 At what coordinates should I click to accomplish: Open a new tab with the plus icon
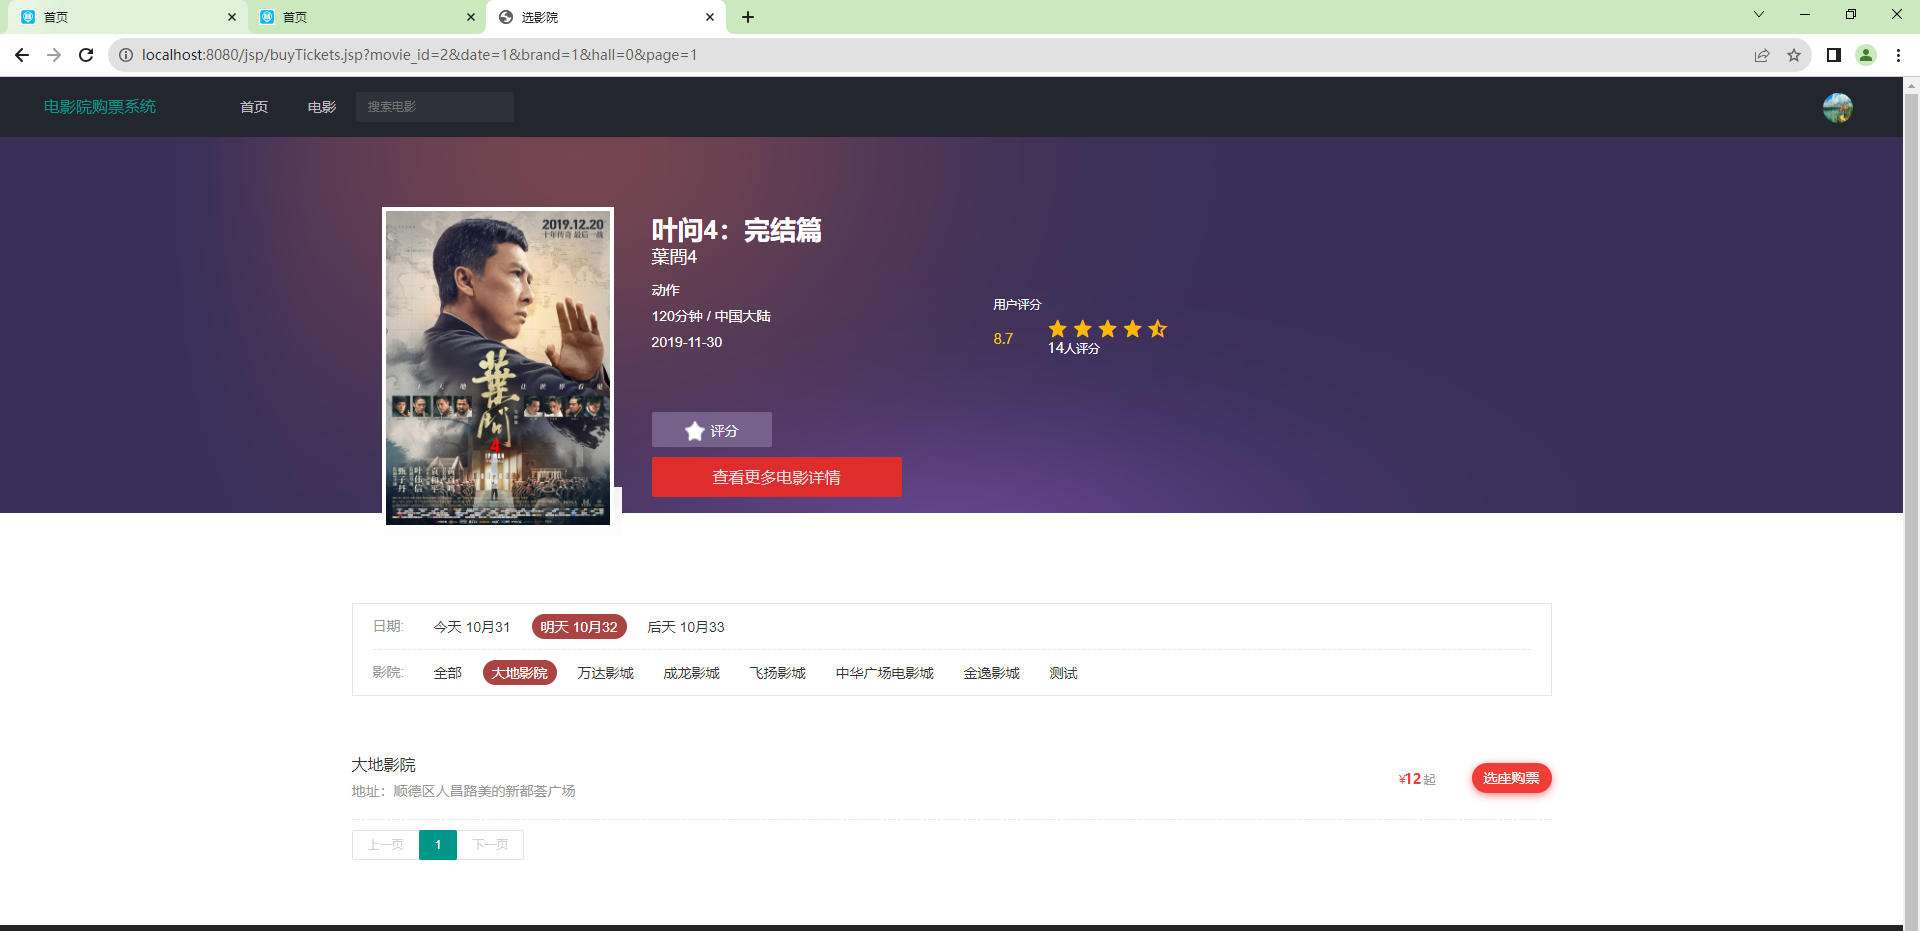pyautogui.click(x=748, y=16)
